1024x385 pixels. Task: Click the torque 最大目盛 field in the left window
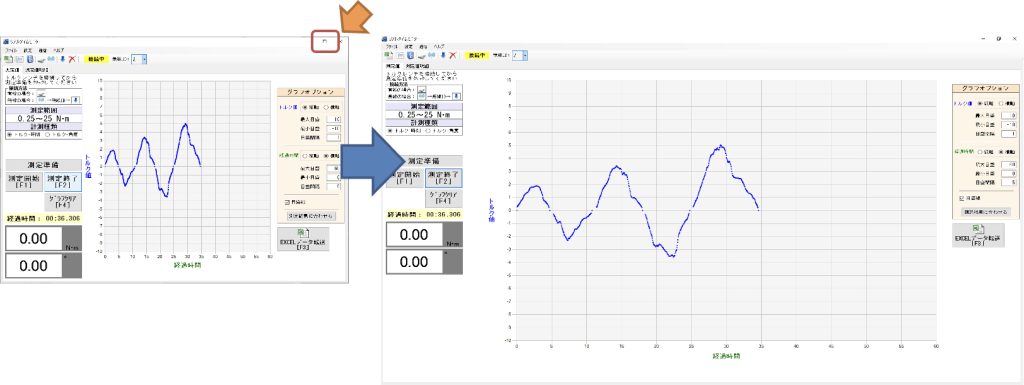pyautogui.click(x=335, y=119)
